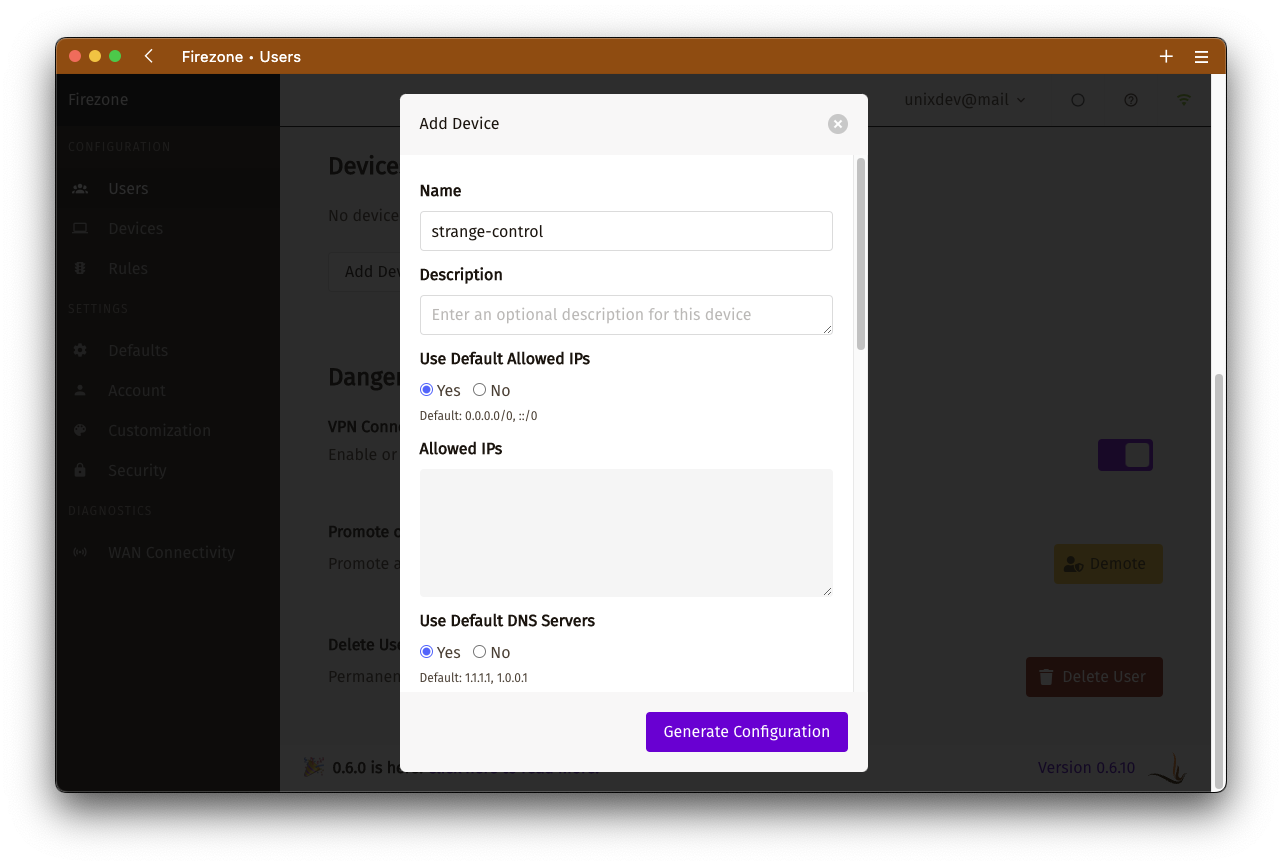Click the Version 0.6.10 link
This screenshot has width=1282, height=866.
click(1086, 768)
